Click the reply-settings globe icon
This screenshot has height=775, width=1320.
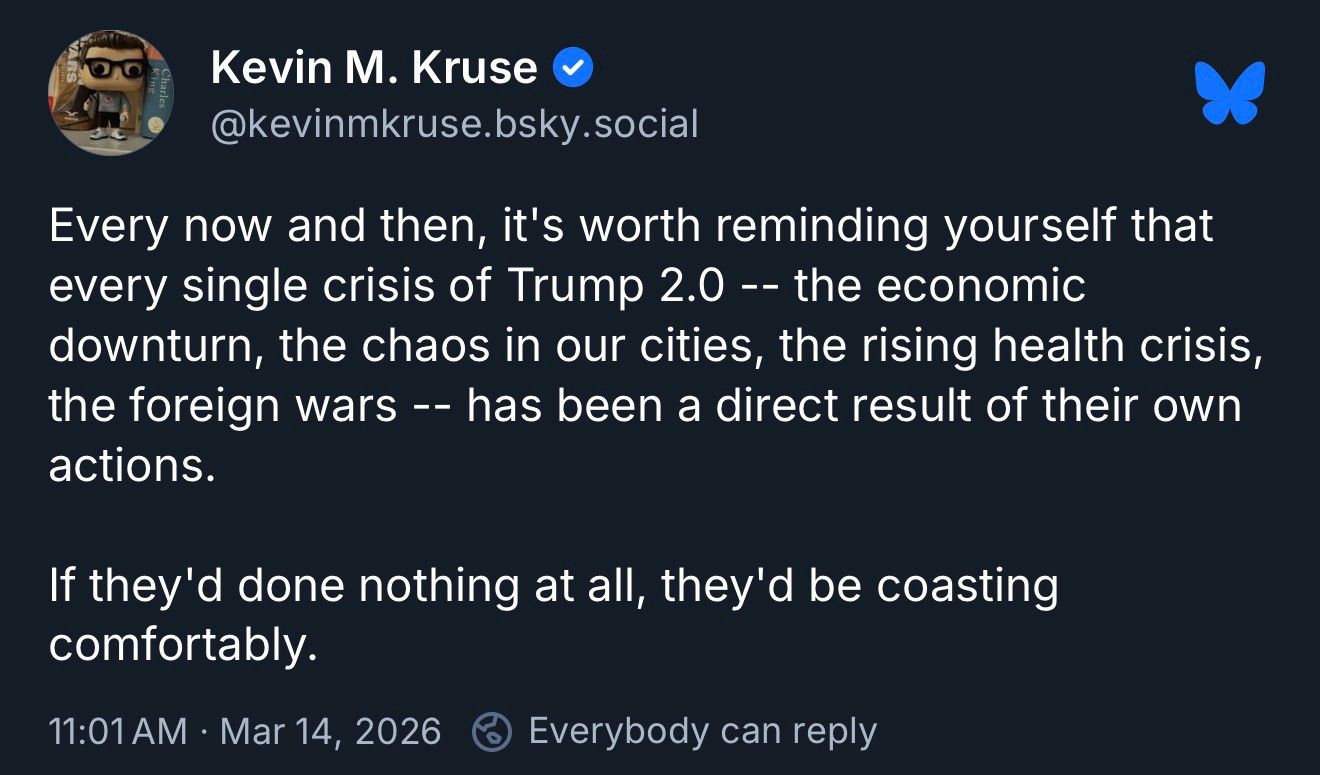492,731
